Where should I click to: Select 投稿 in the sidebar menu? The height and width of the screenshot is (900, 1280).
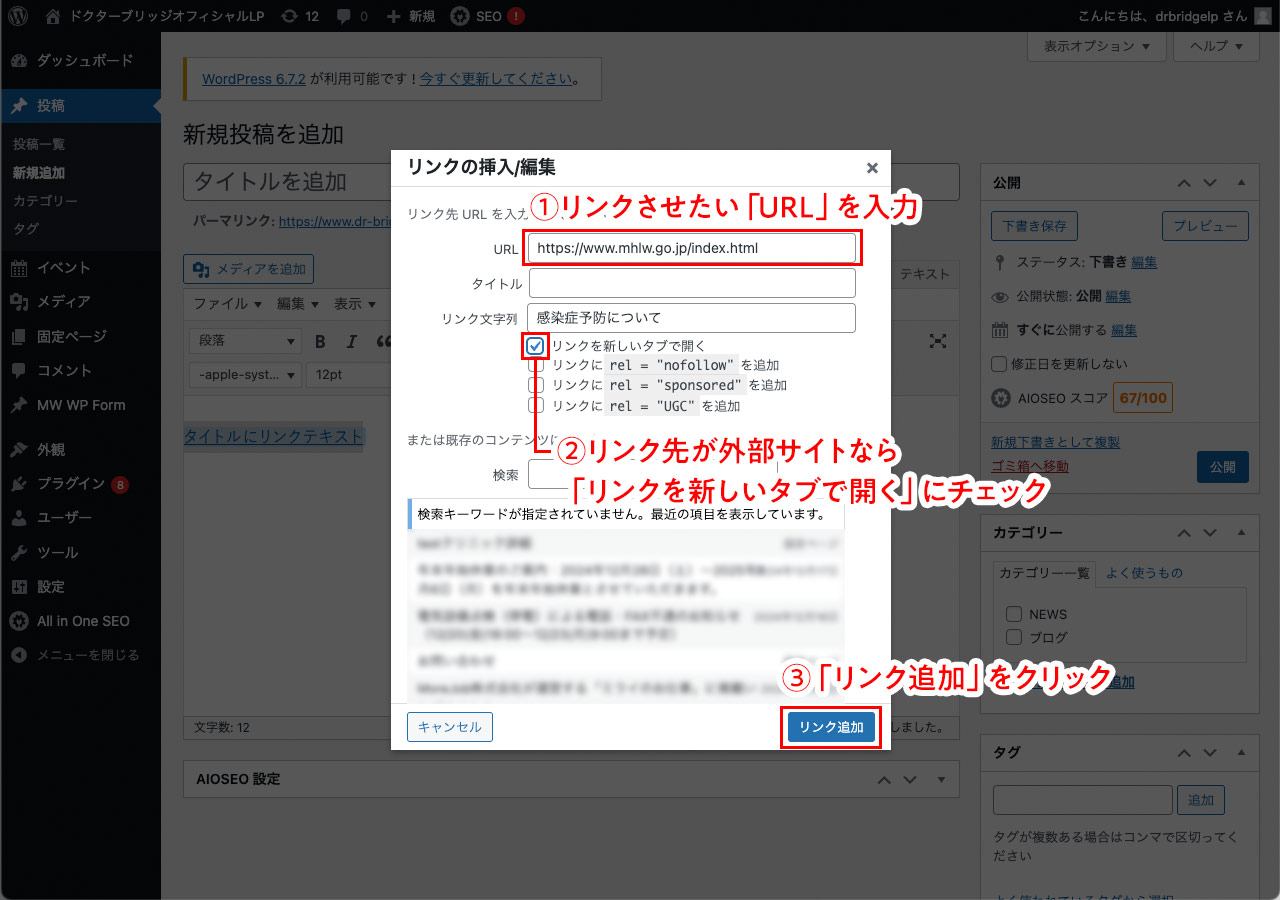(x=80, y=106)
